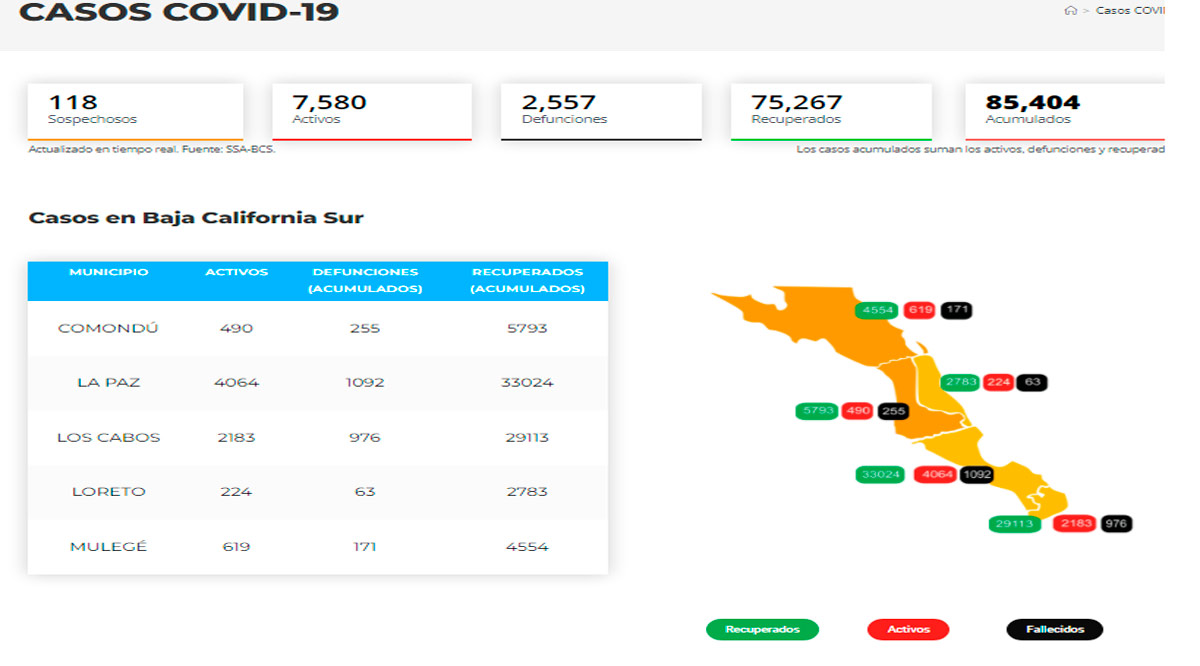Toggle visibility of Activos on the map
1200x666 pixels.
907,629
